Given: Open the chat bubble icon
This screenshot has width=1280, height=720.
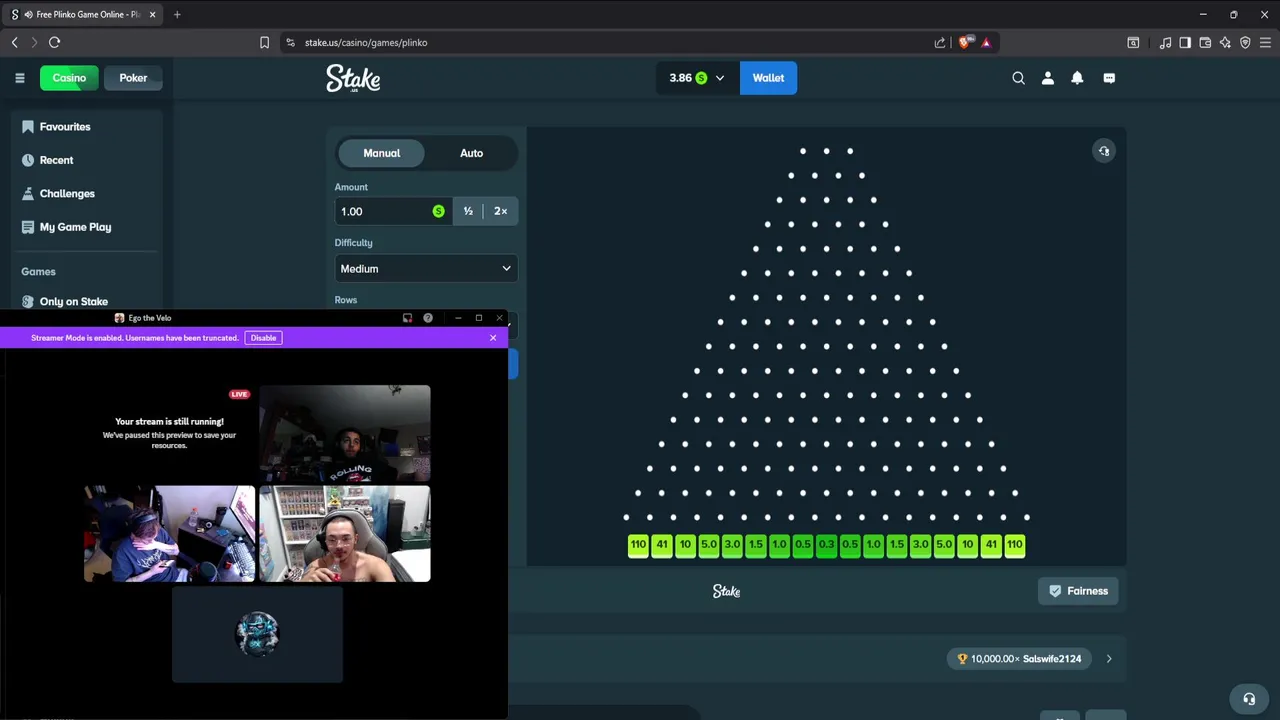Looking at the screenshot, I should click(x=1109, y=78).
